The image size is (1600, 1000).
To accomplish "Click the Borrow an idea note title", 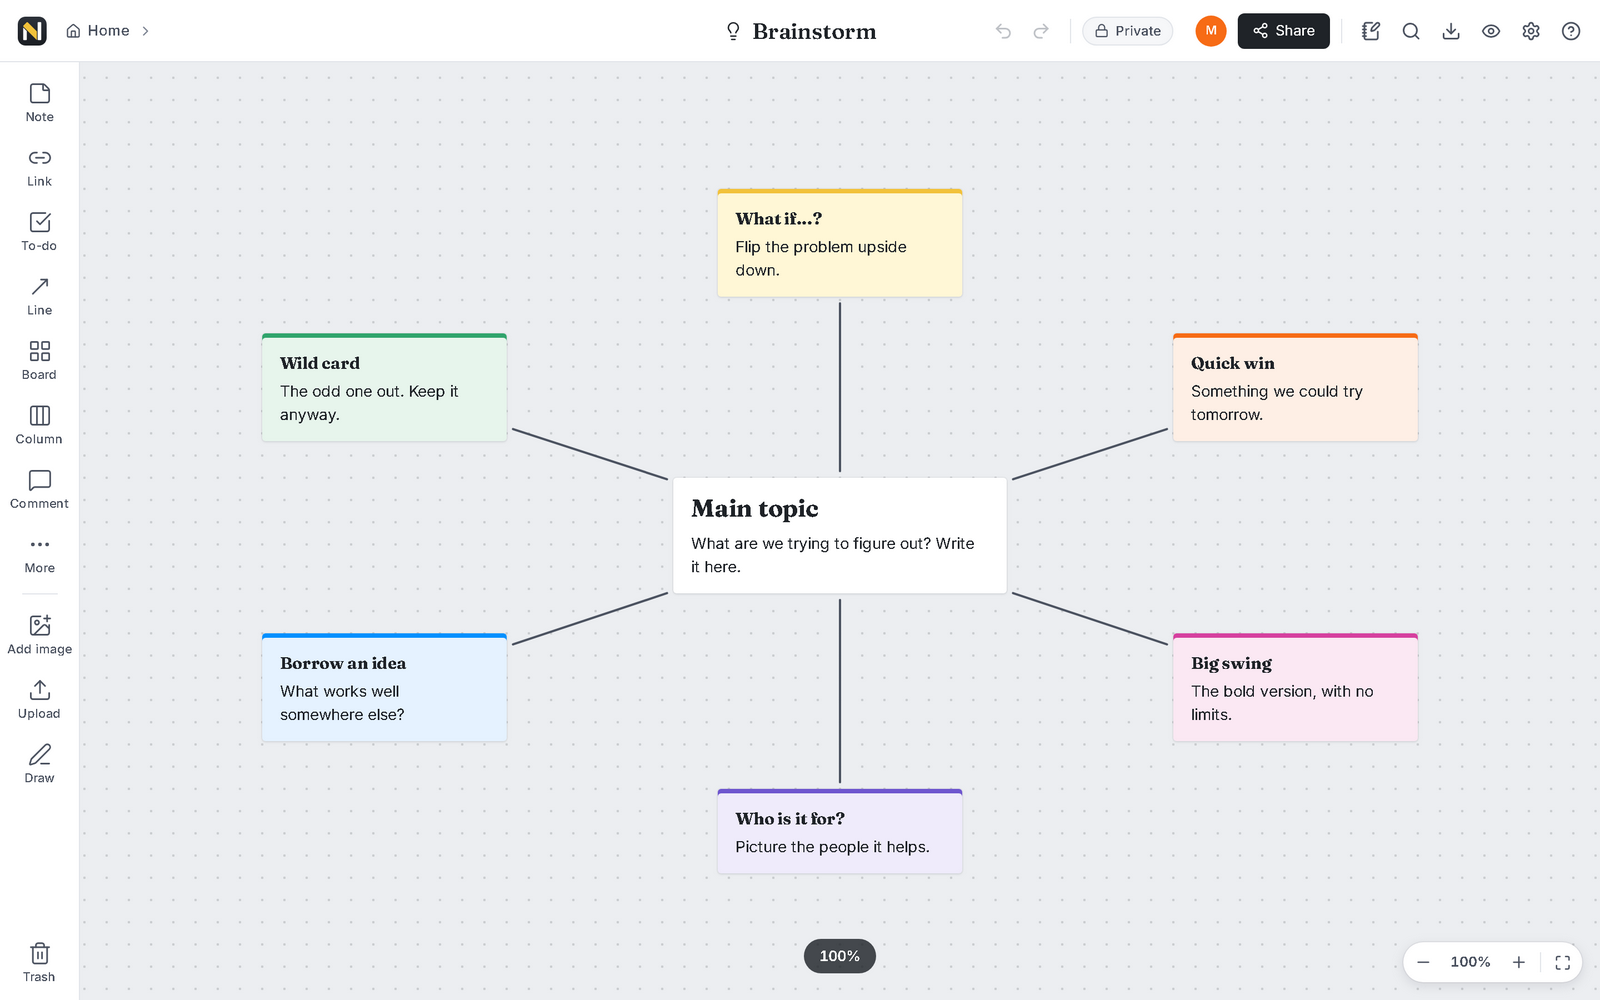I will coord(343,663).
